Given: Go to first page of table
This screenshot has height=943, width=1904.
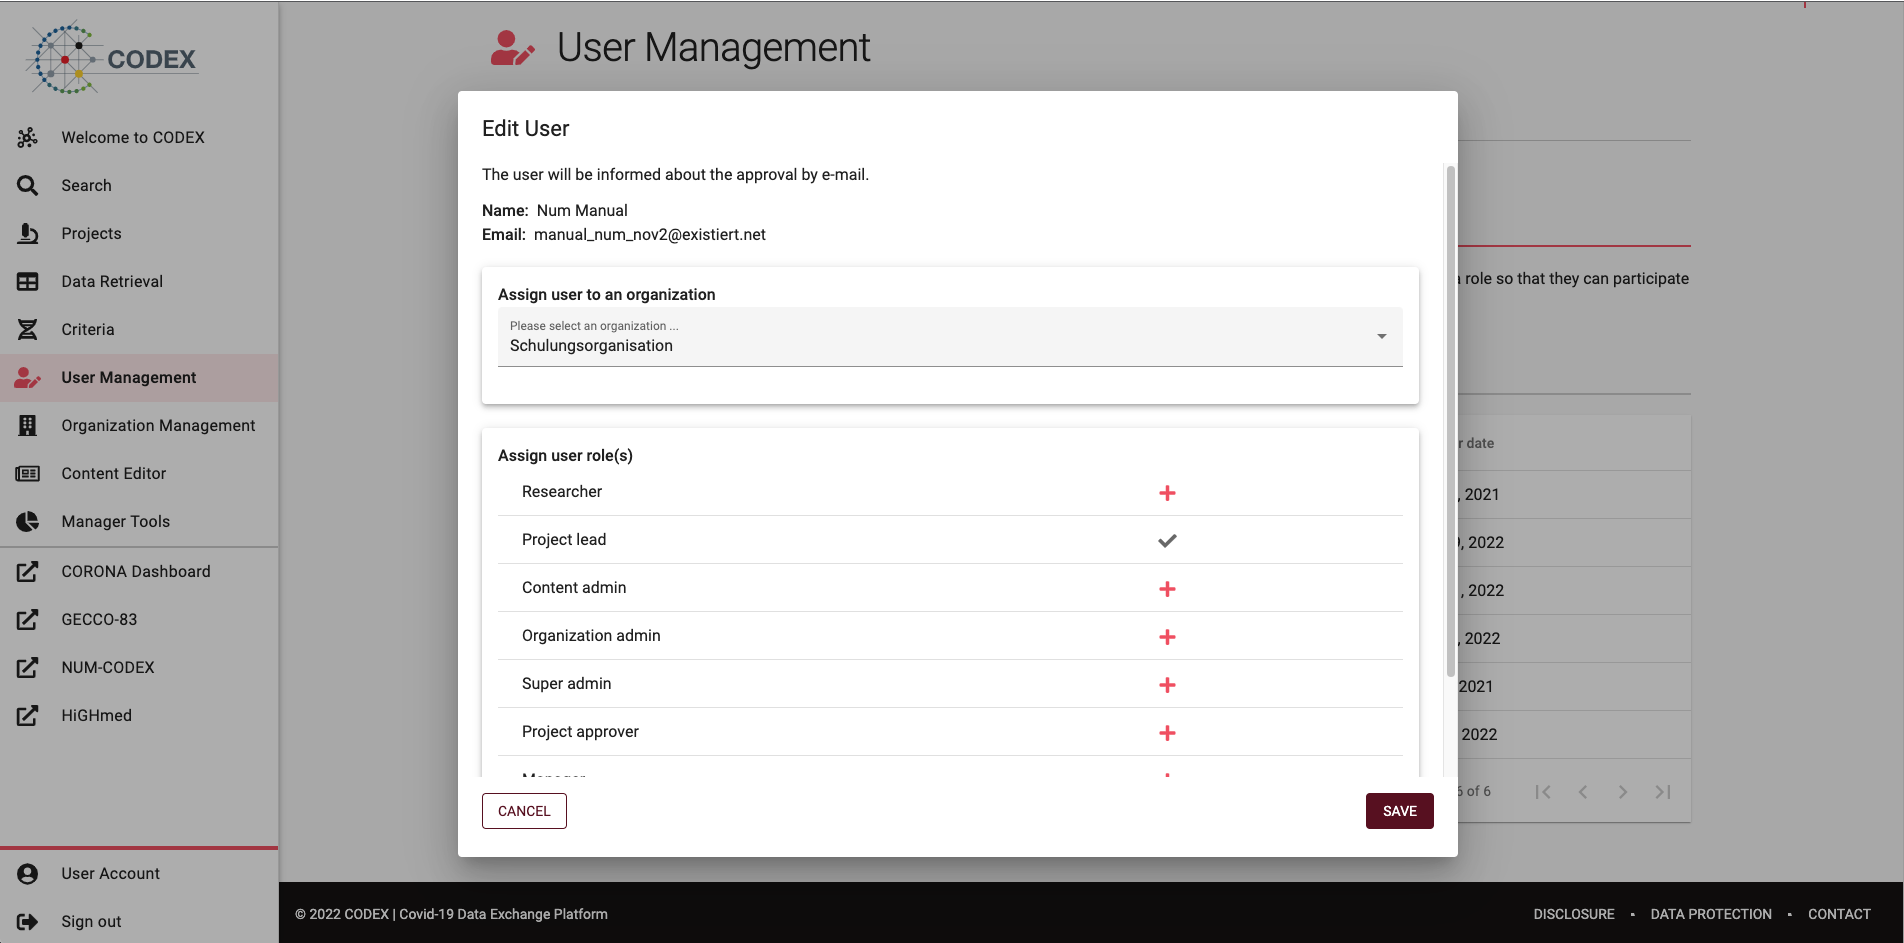Looking at the screenshot, I should point(1543,792).
